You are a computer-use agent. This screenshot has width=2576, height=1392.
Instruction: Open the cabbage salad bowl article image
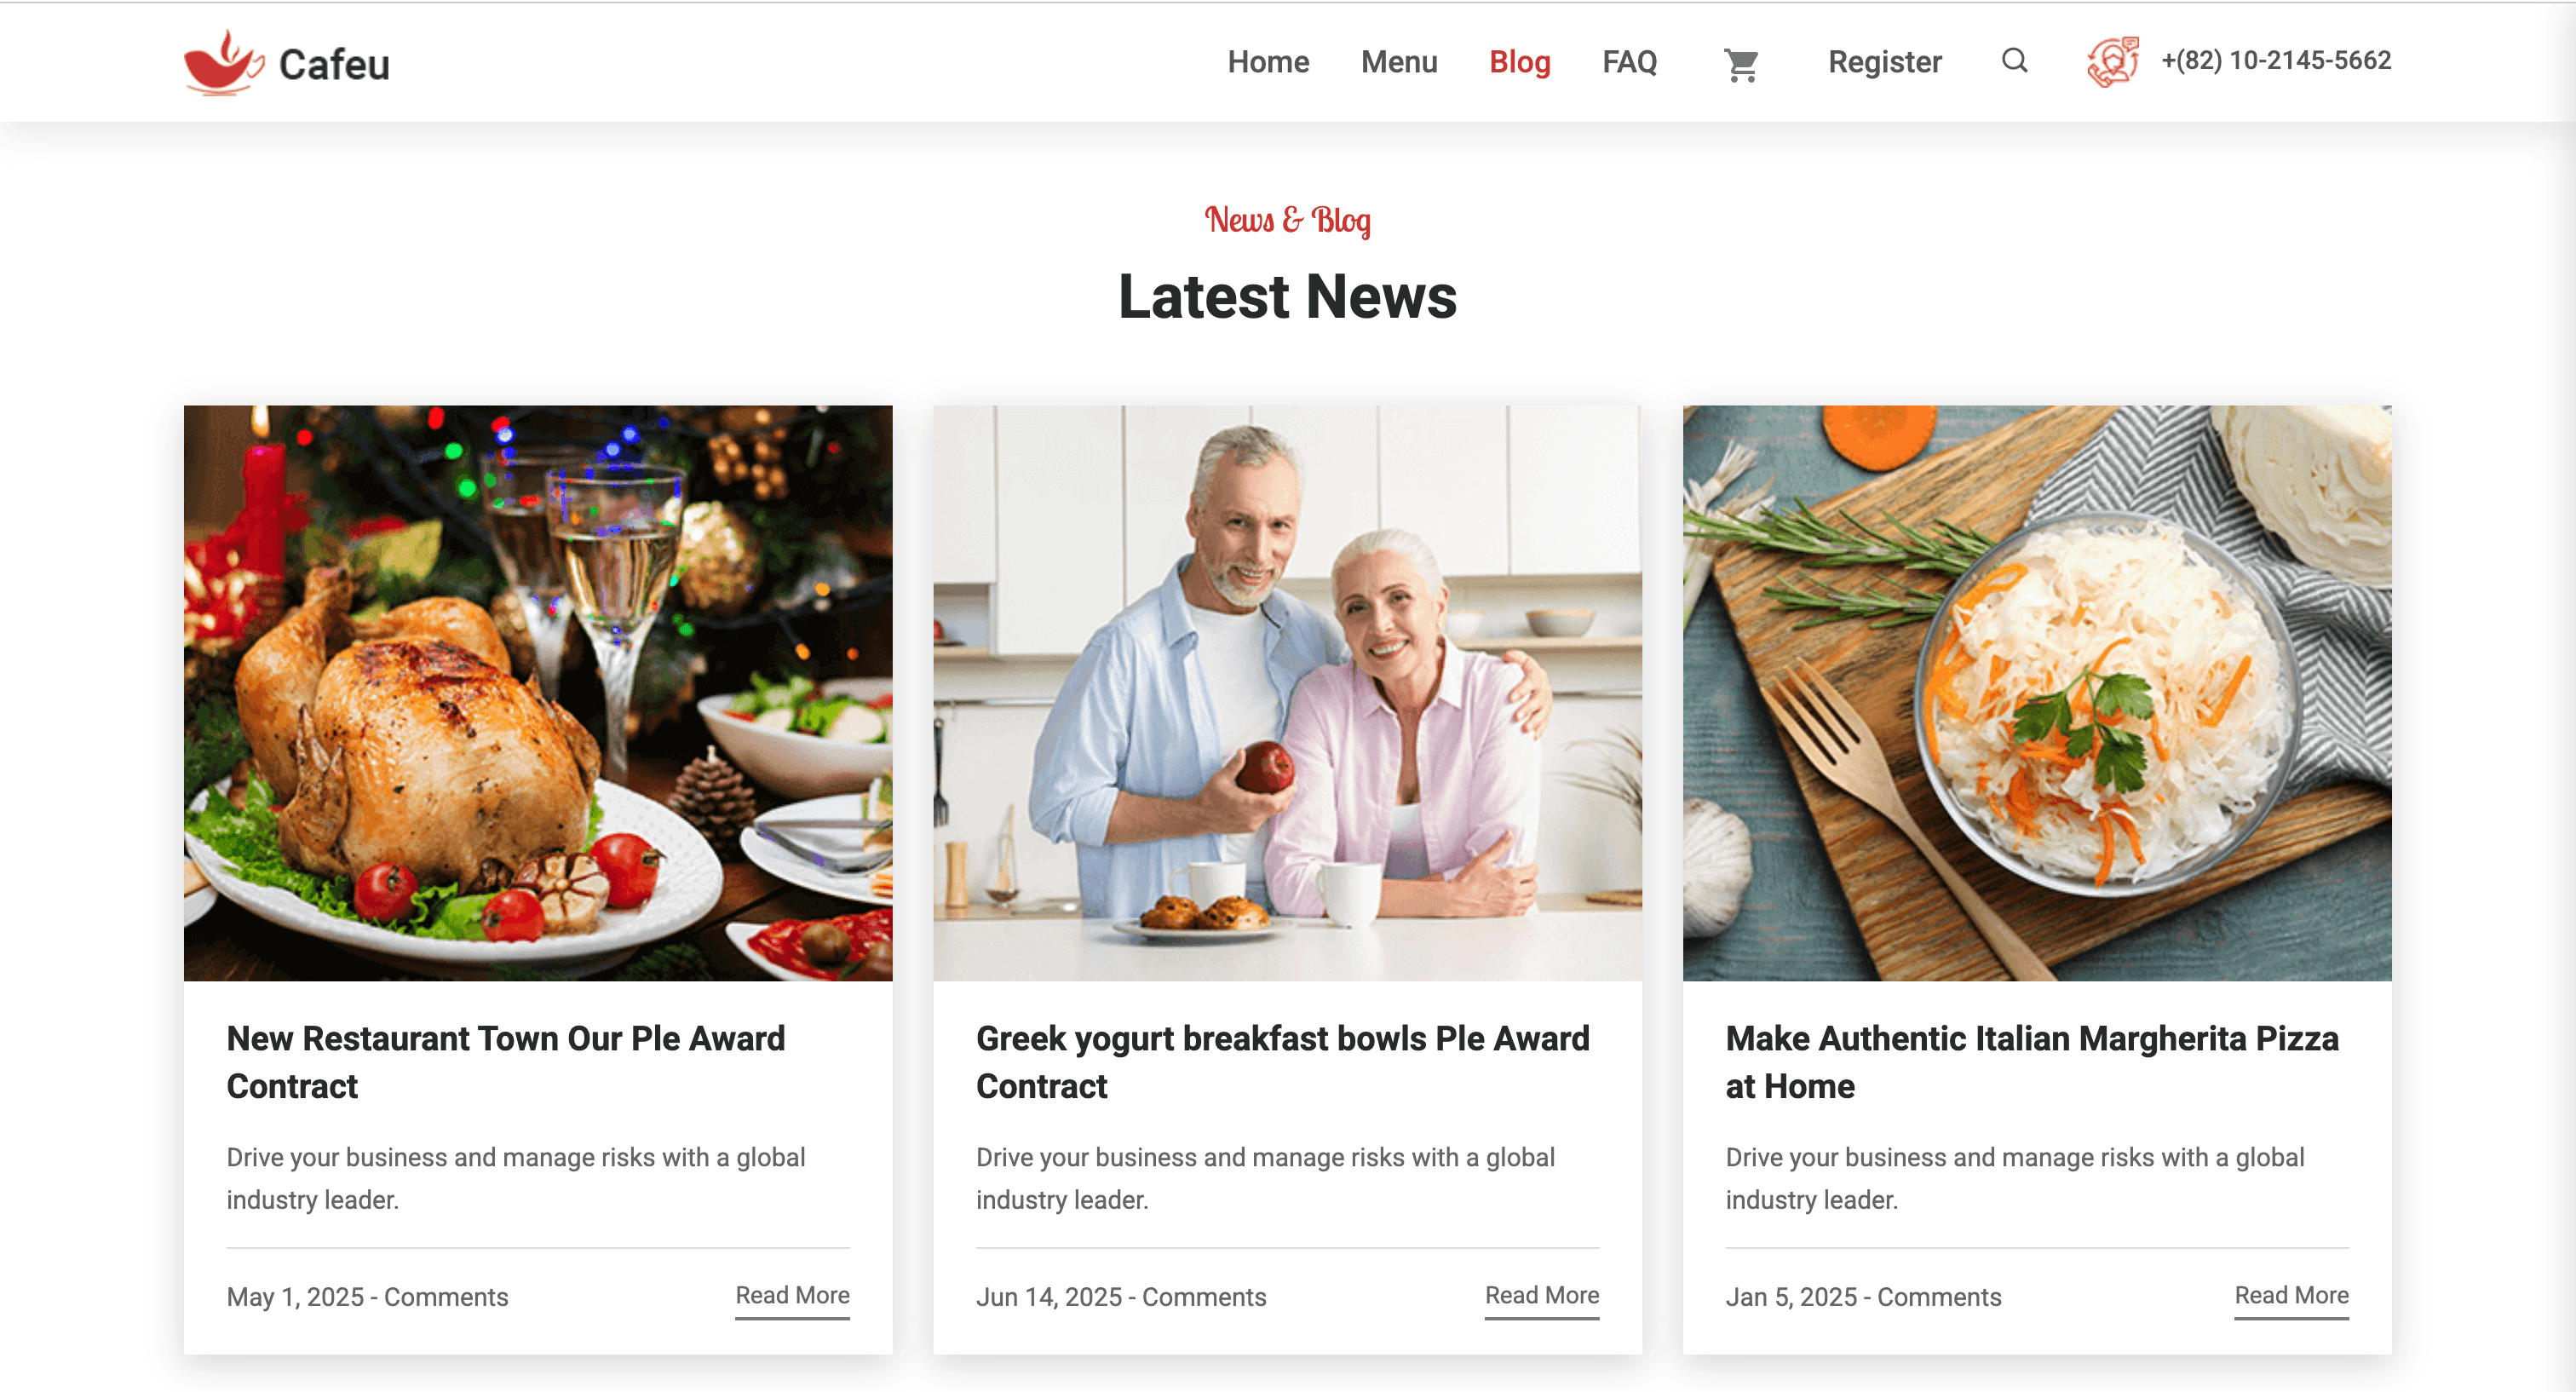click(2037, 693)
